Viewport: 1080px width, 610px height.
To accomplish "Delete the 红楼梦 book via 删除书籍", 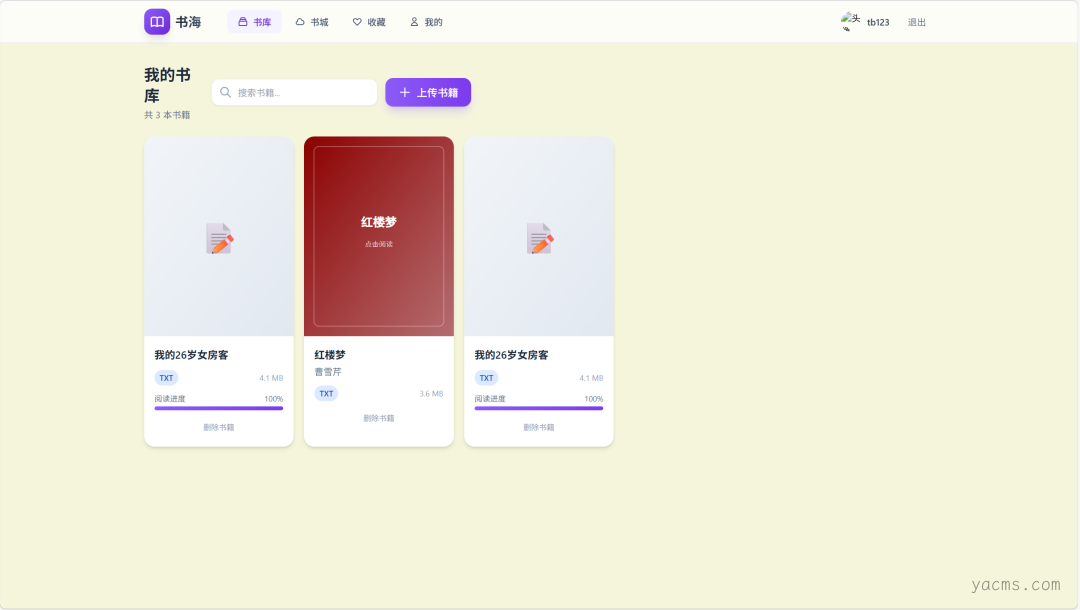I will coord(379,418).
